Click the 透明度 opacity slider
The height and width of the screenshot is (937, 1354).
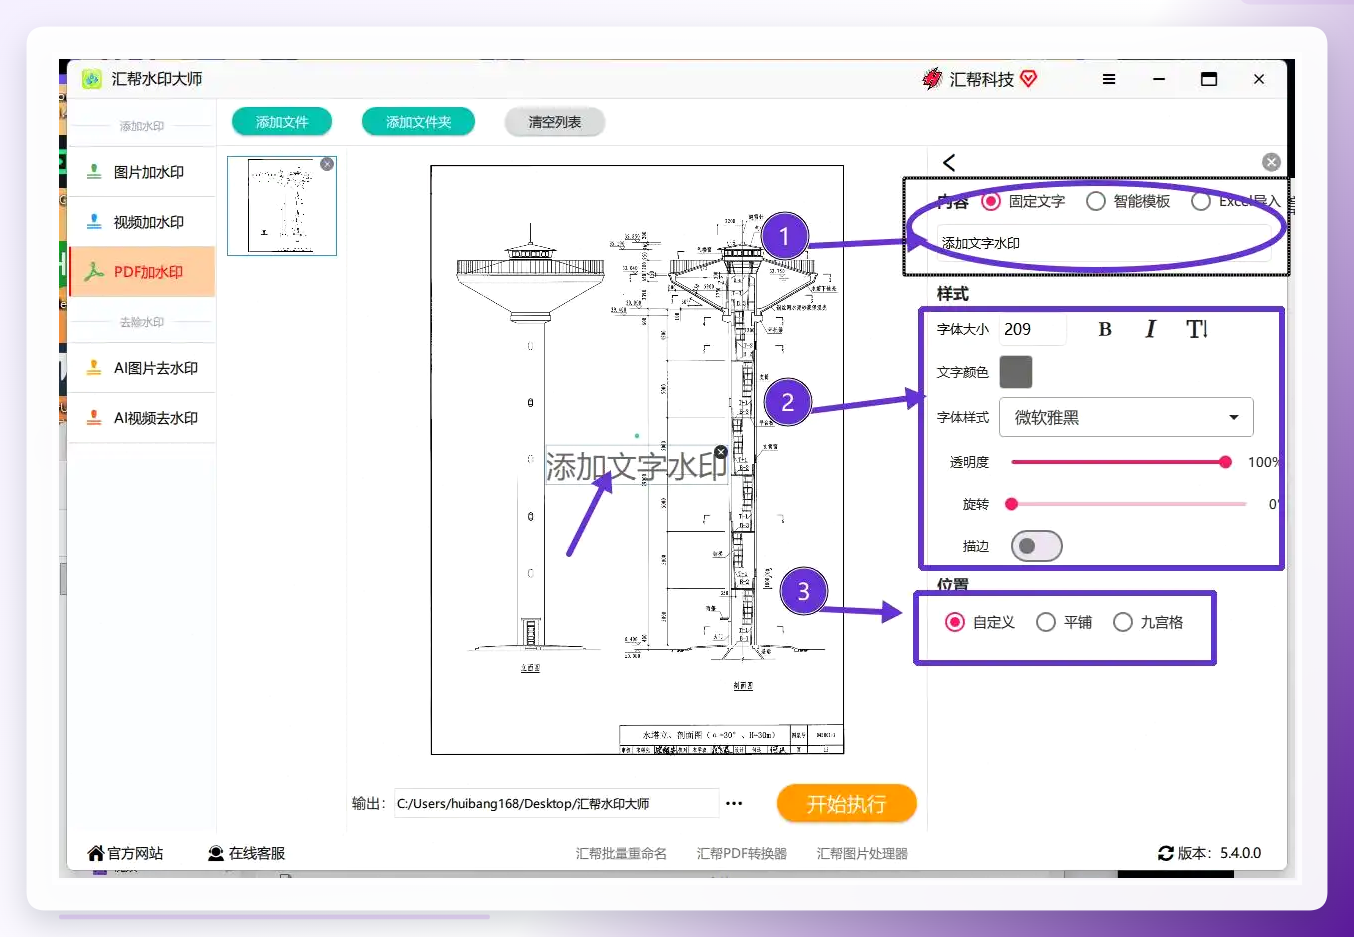[x=1121, y=462]
